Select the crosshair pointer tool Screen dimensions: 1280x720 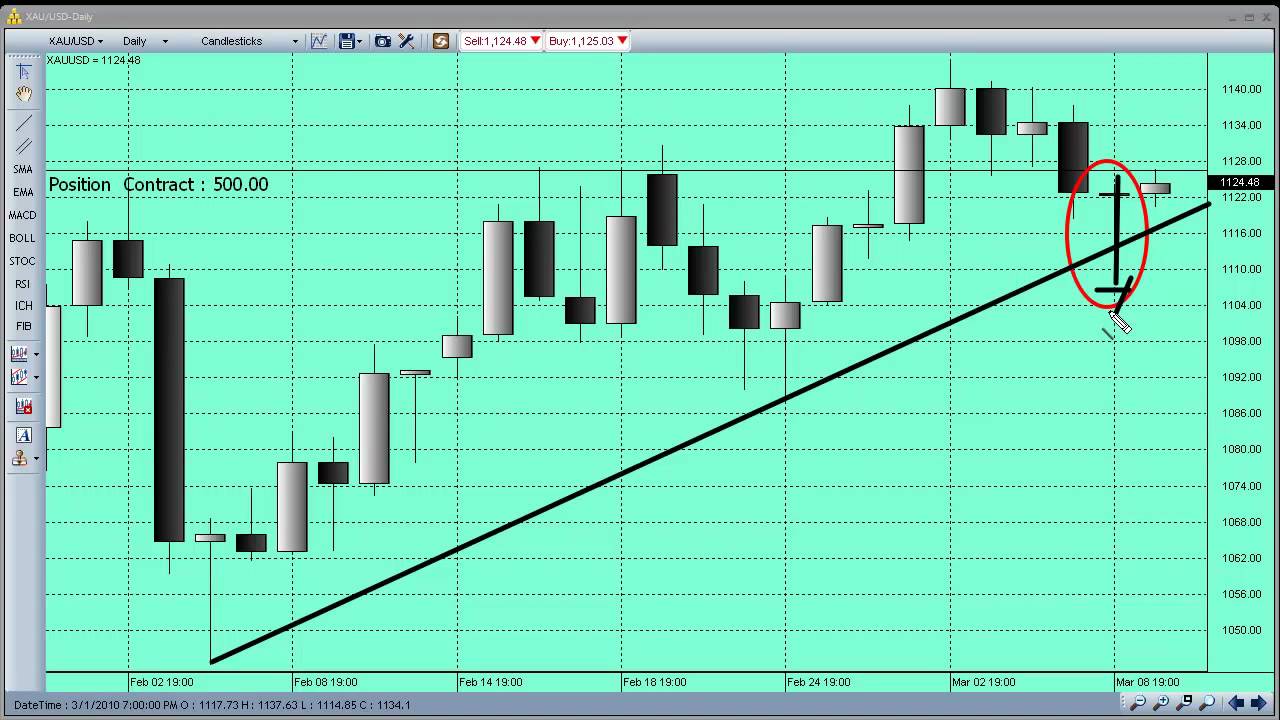click(x=23, y=72)
